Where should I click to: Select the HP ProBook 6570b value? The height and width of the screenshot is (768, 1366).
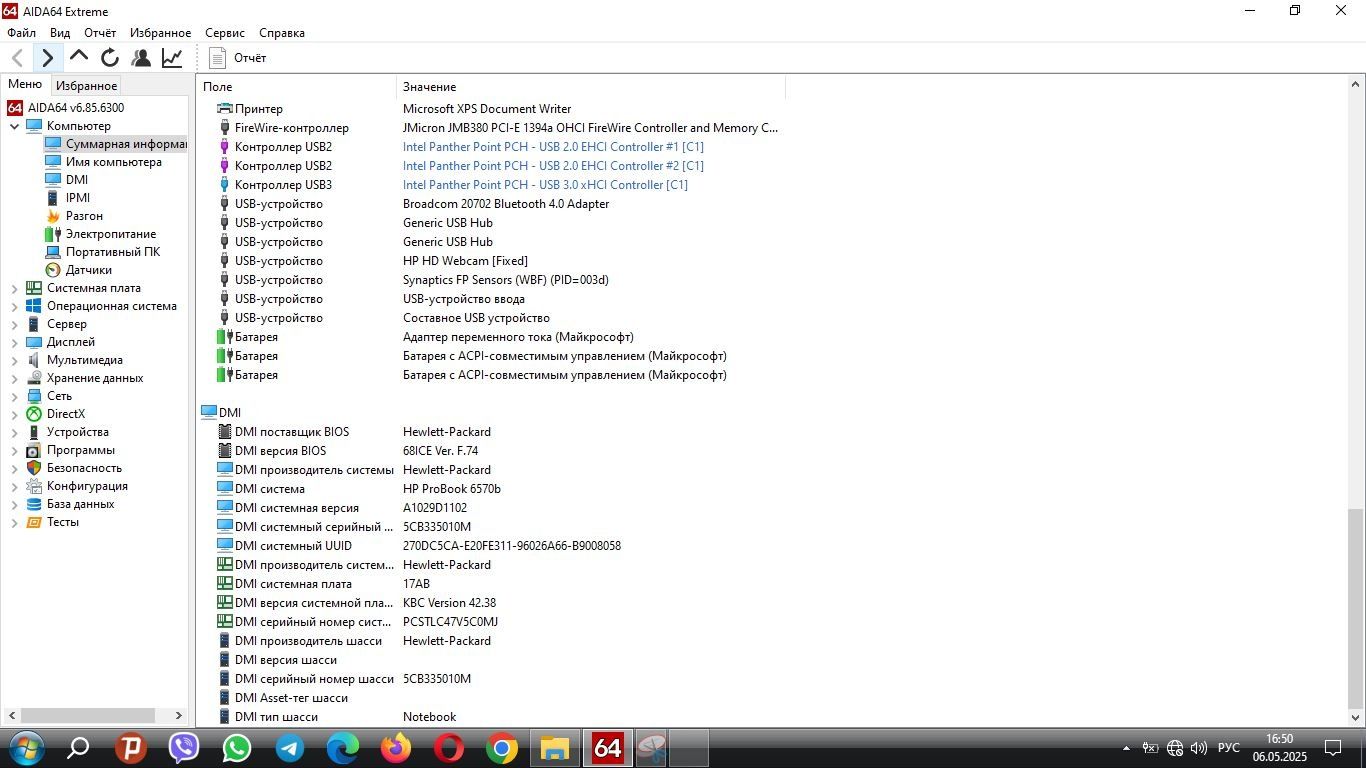452,489
